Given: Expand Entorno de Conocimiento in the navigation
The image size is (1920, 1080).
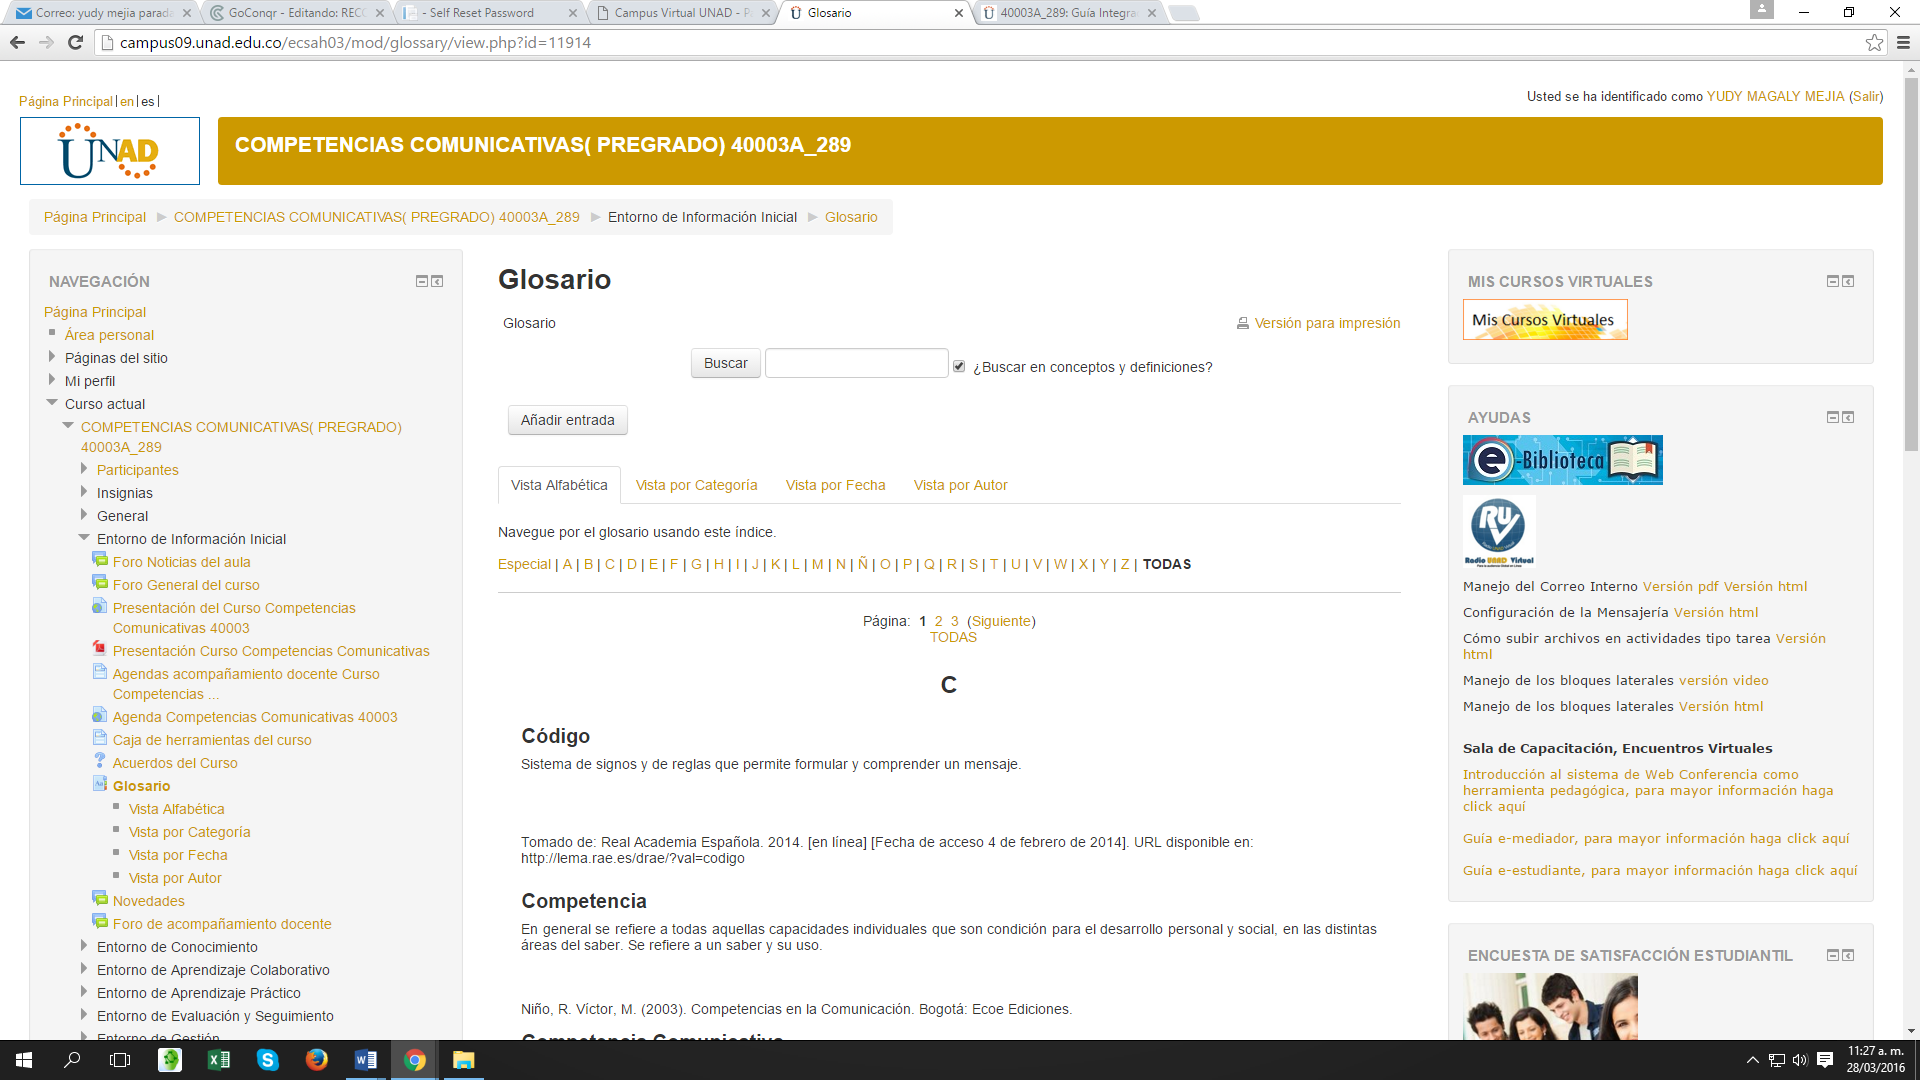Looking at the screenshot, I should (84, 946).
